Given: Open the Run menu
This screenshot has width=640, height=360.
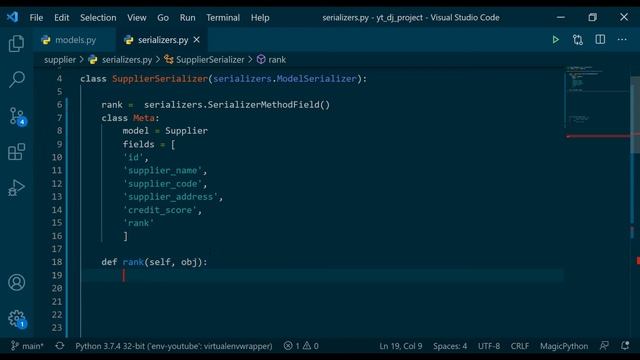Looking at the screenshot, I should [x=187, y=18].
